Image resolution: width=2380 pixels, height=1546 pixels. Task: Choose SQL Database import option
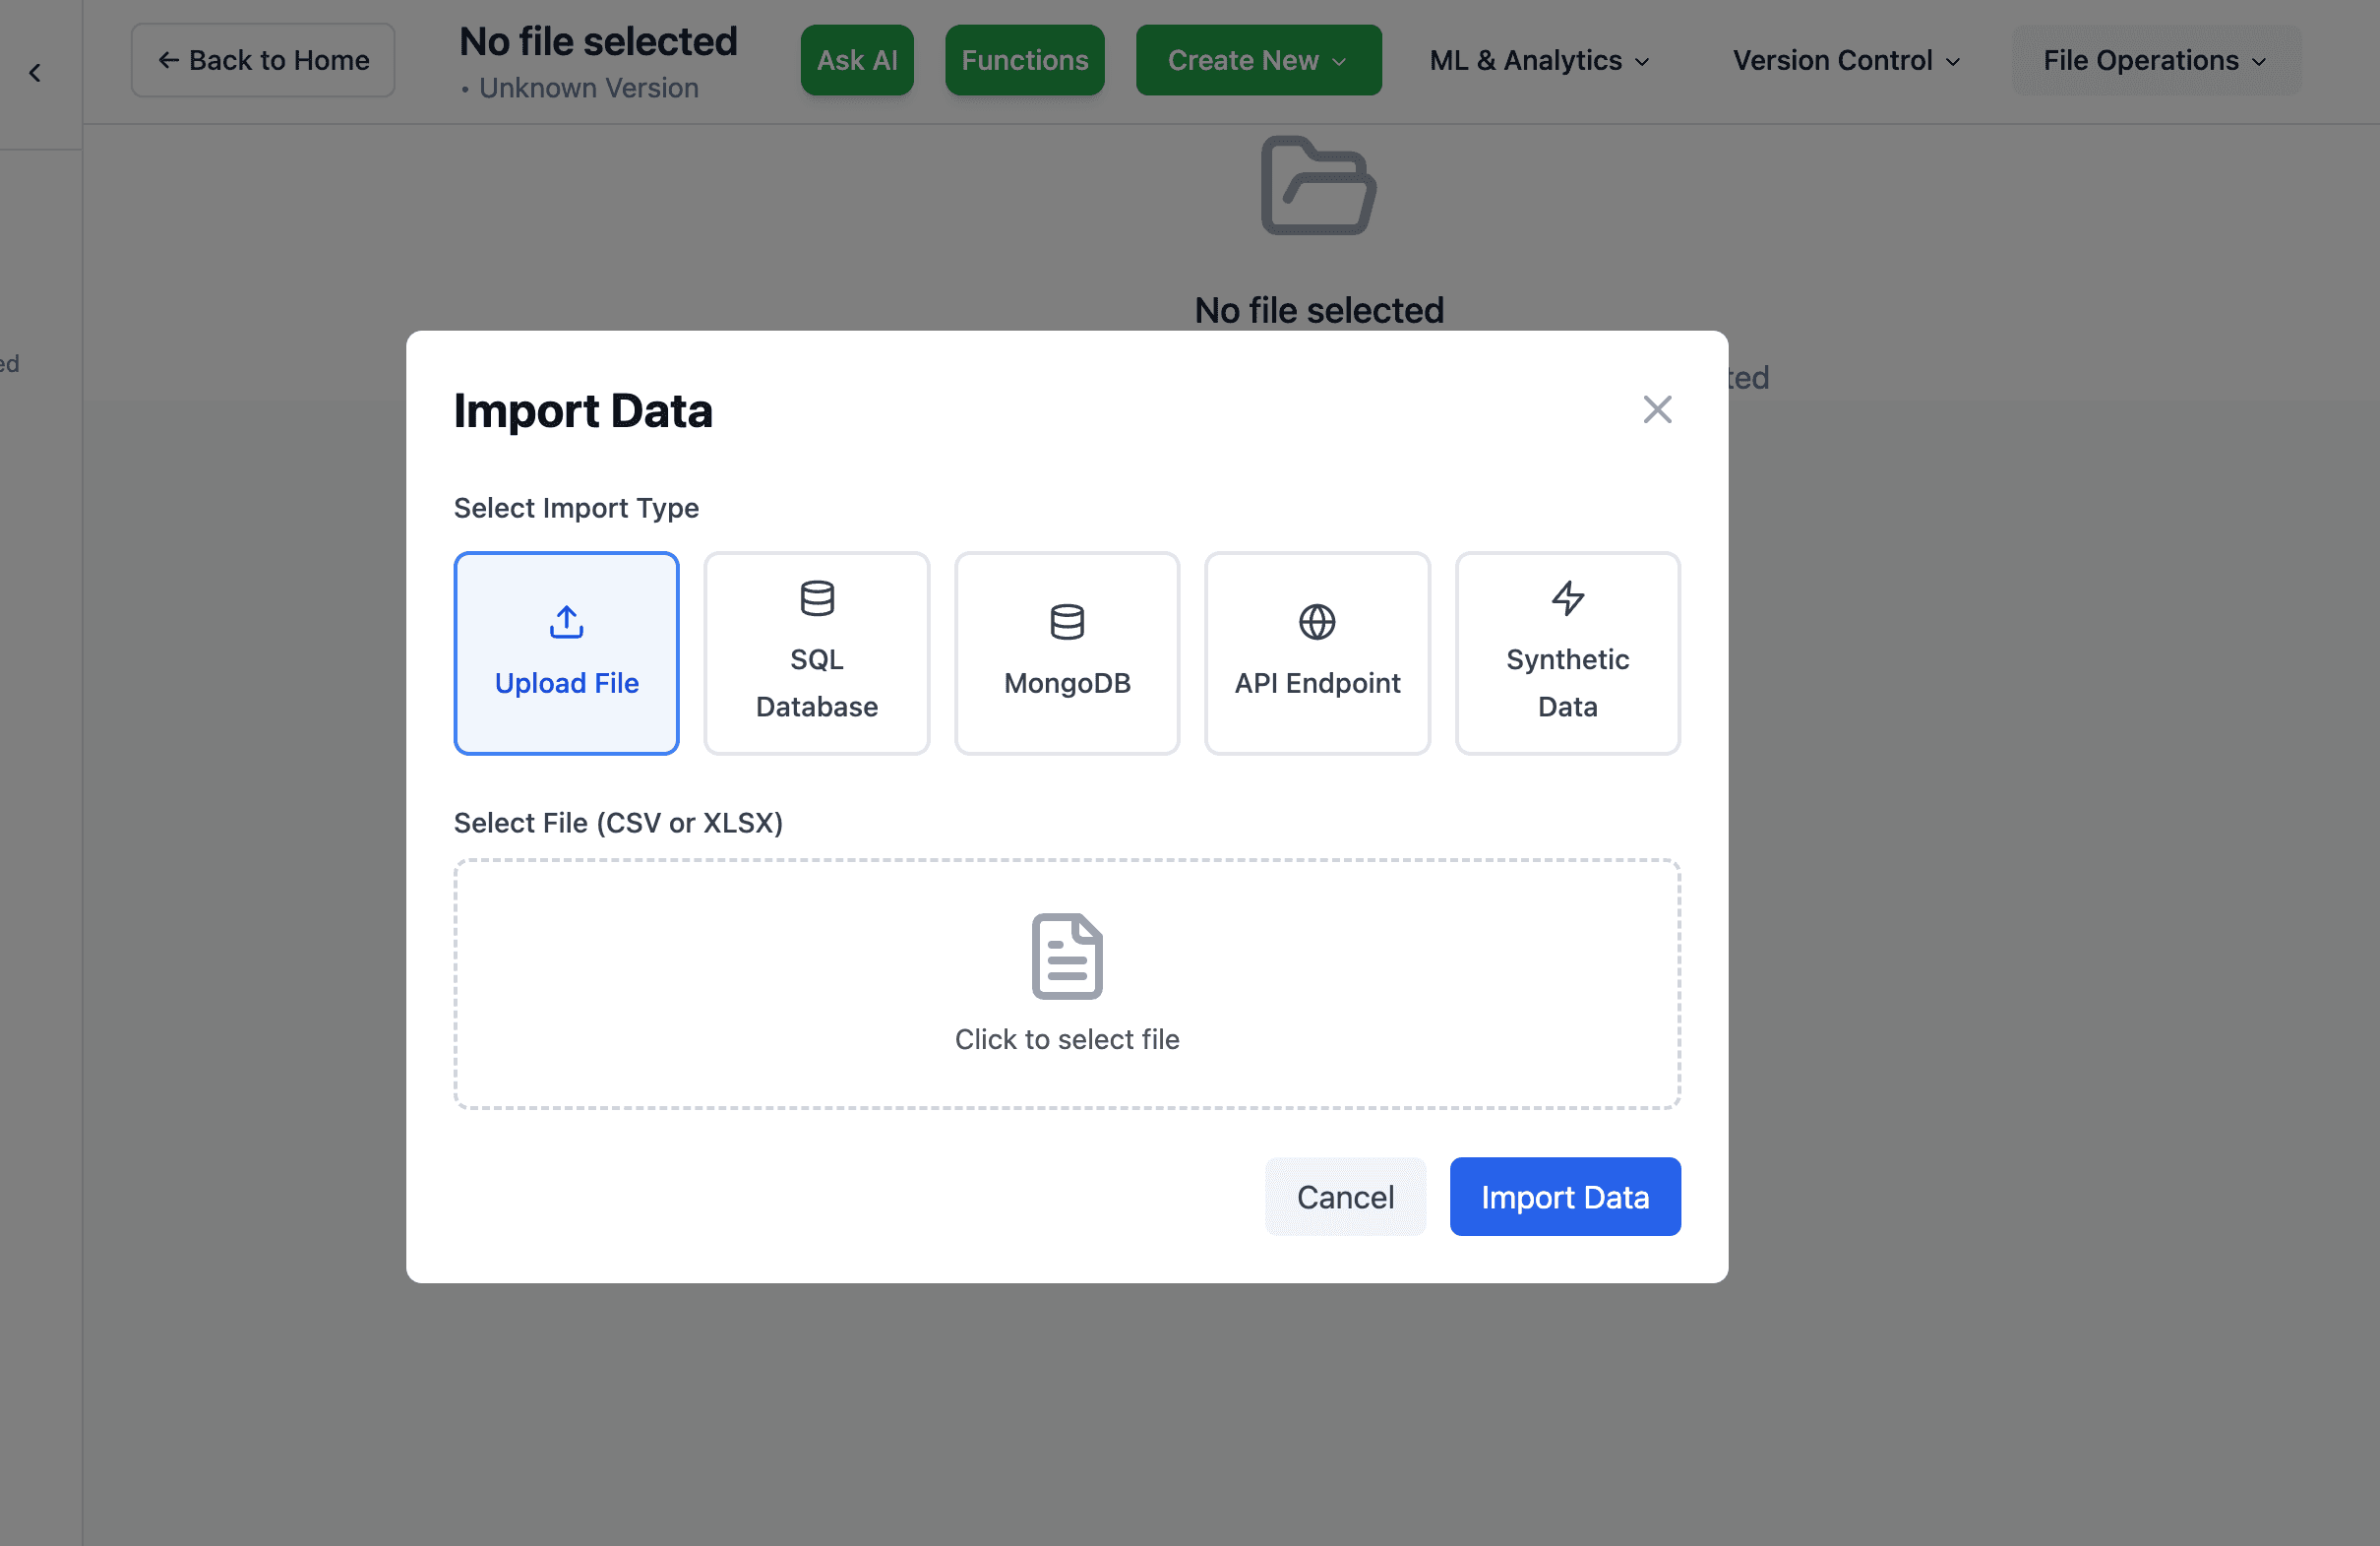816,653
